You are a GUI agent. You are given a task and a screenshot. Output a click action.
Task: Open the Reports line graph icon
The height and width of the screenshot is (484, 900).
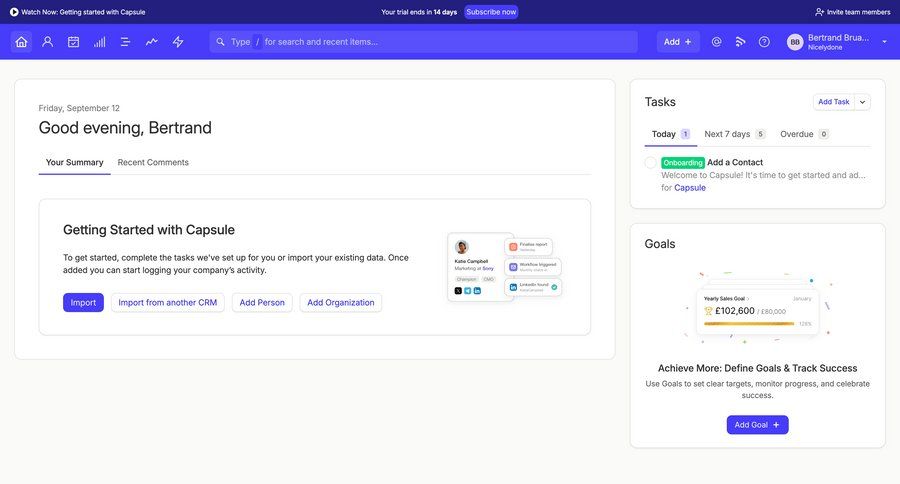pyautogui.click(x=151, y=42)
